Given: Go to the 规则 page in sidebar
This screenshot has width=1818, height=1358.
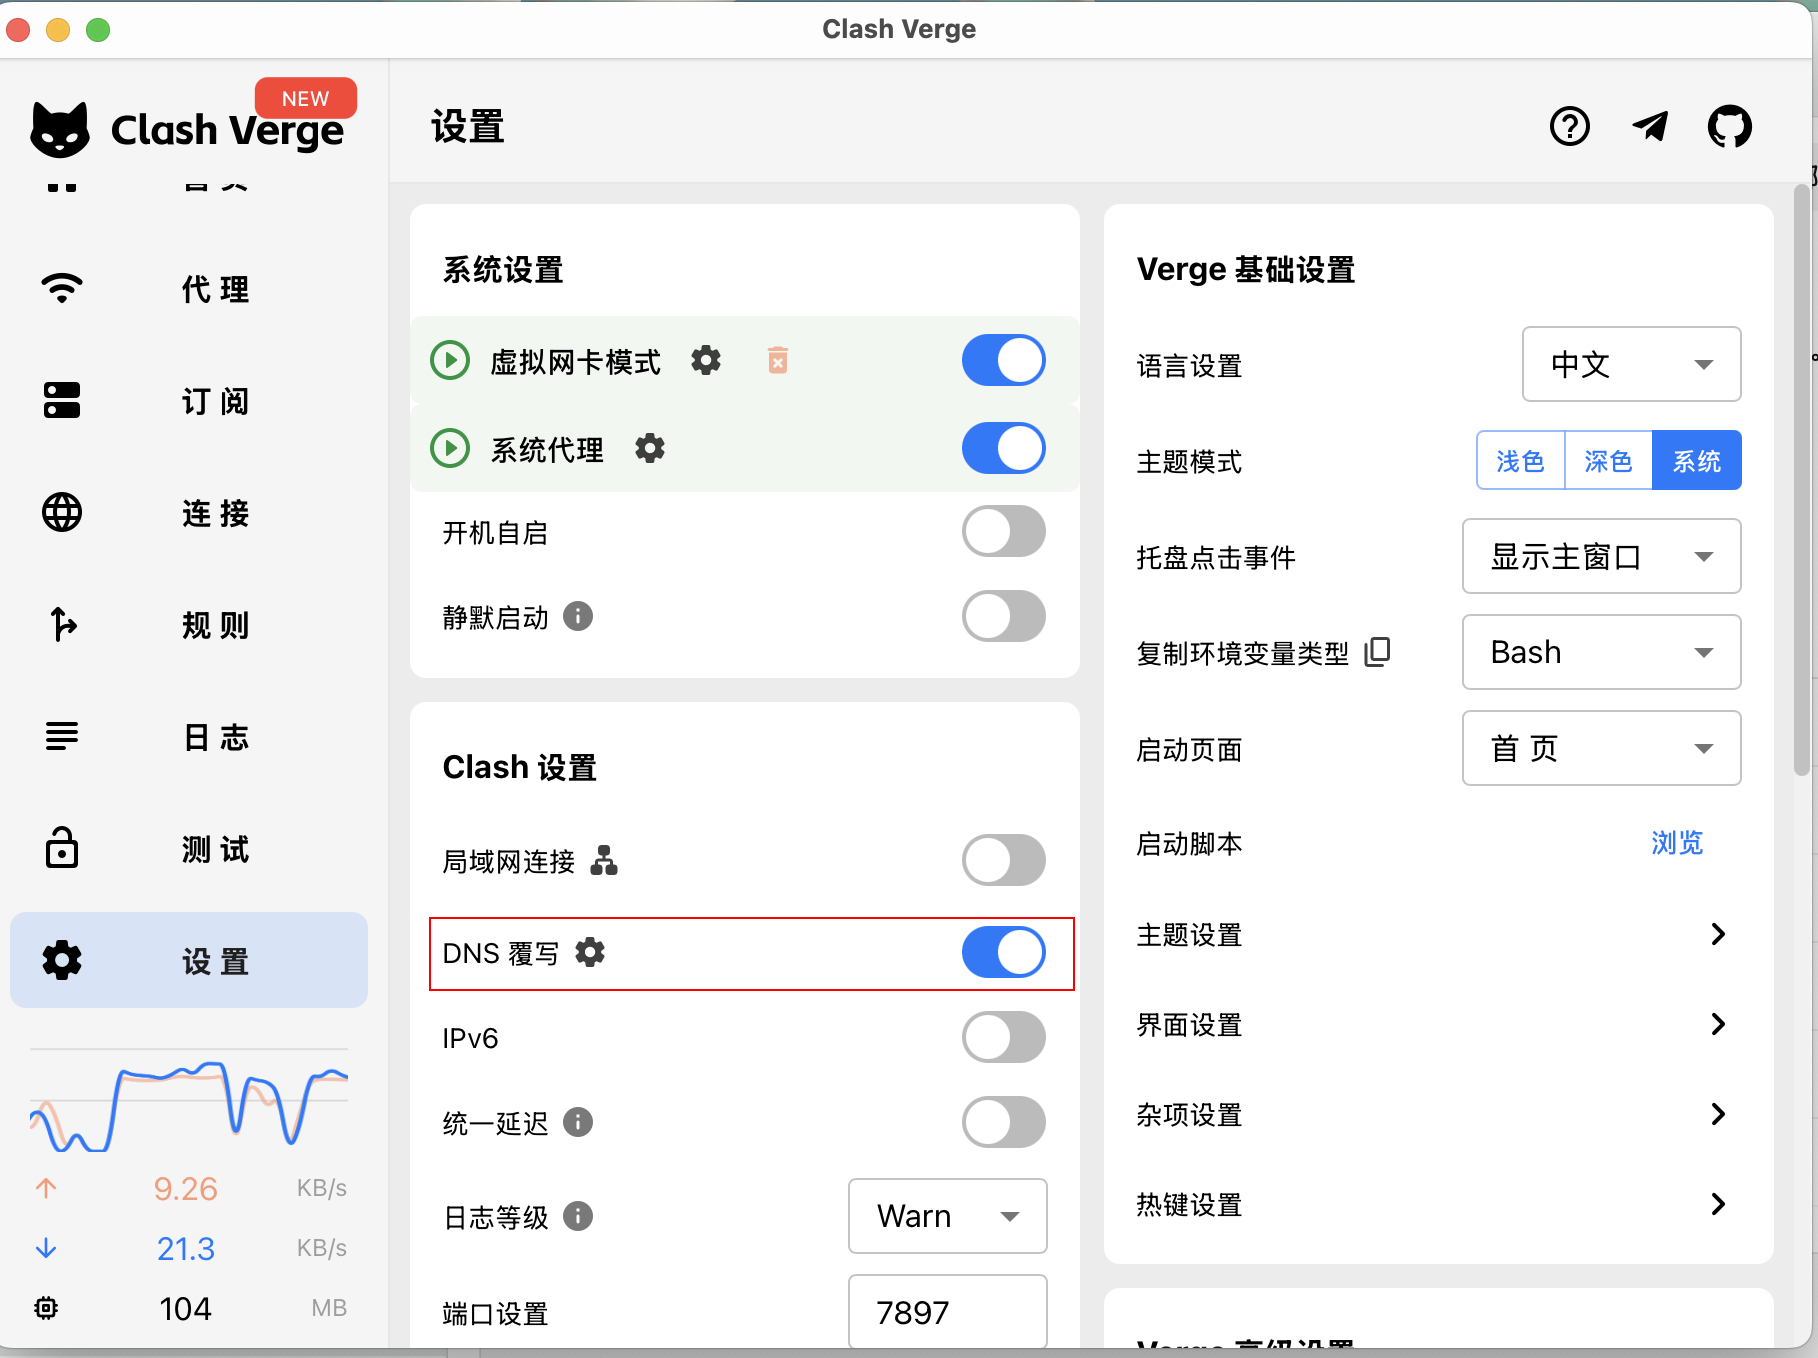Looking at the screenshot, I should pos(189,625).
